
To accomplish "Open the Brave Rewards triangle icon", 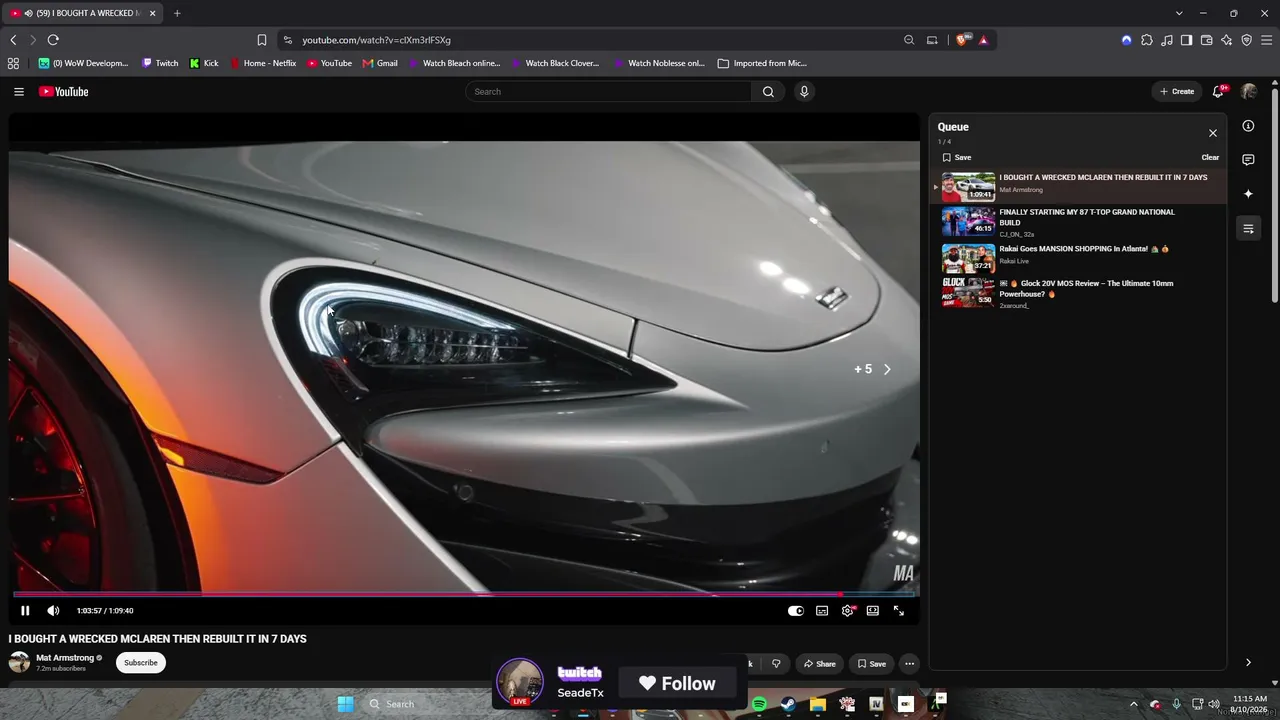I will (x=984, y=40).
